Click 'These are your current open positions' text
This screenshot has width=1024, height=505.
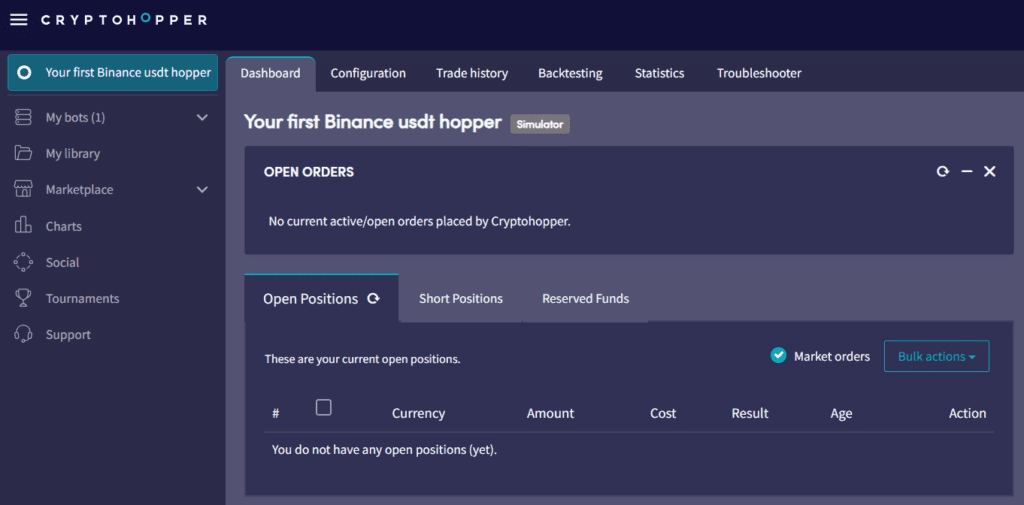tap(362, 359)
